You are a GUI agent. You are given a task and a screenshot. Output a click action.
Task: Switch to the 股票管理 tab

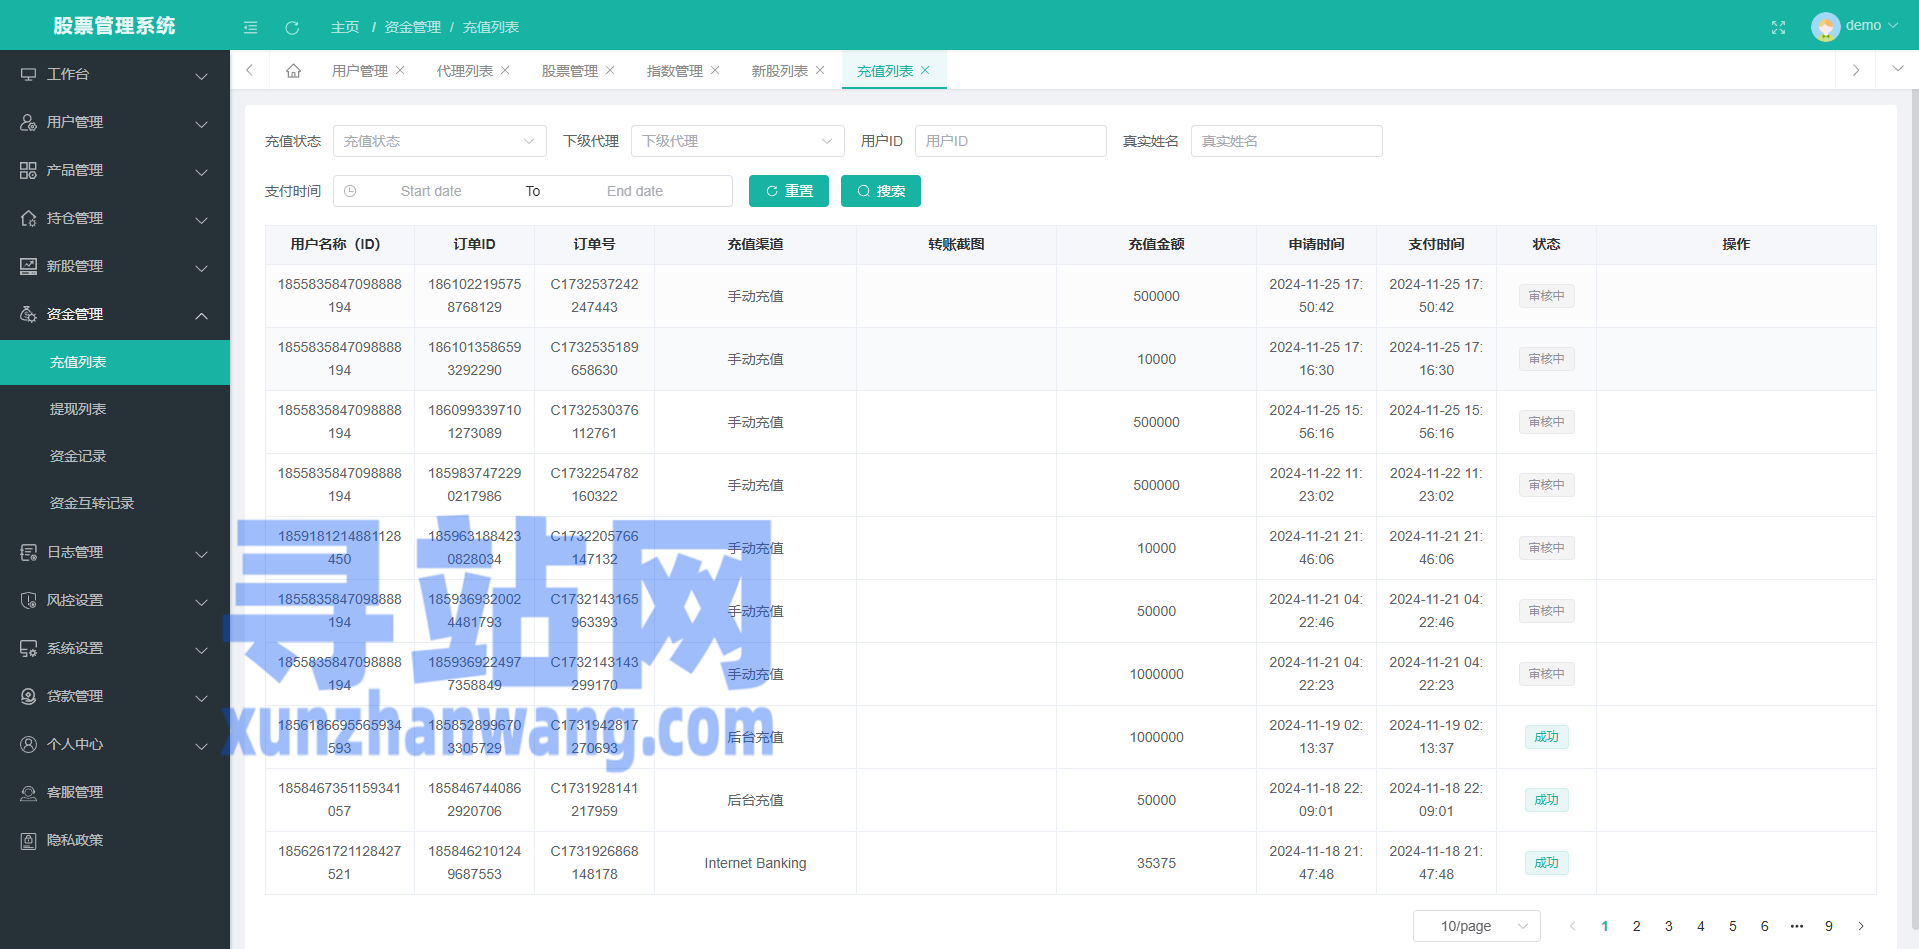[569, 71]
